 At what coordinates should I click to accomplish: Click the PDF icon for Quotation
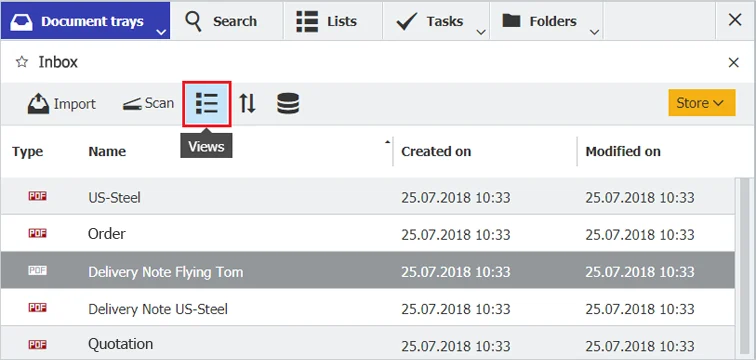pyautogui.click(x=38, y=344)
